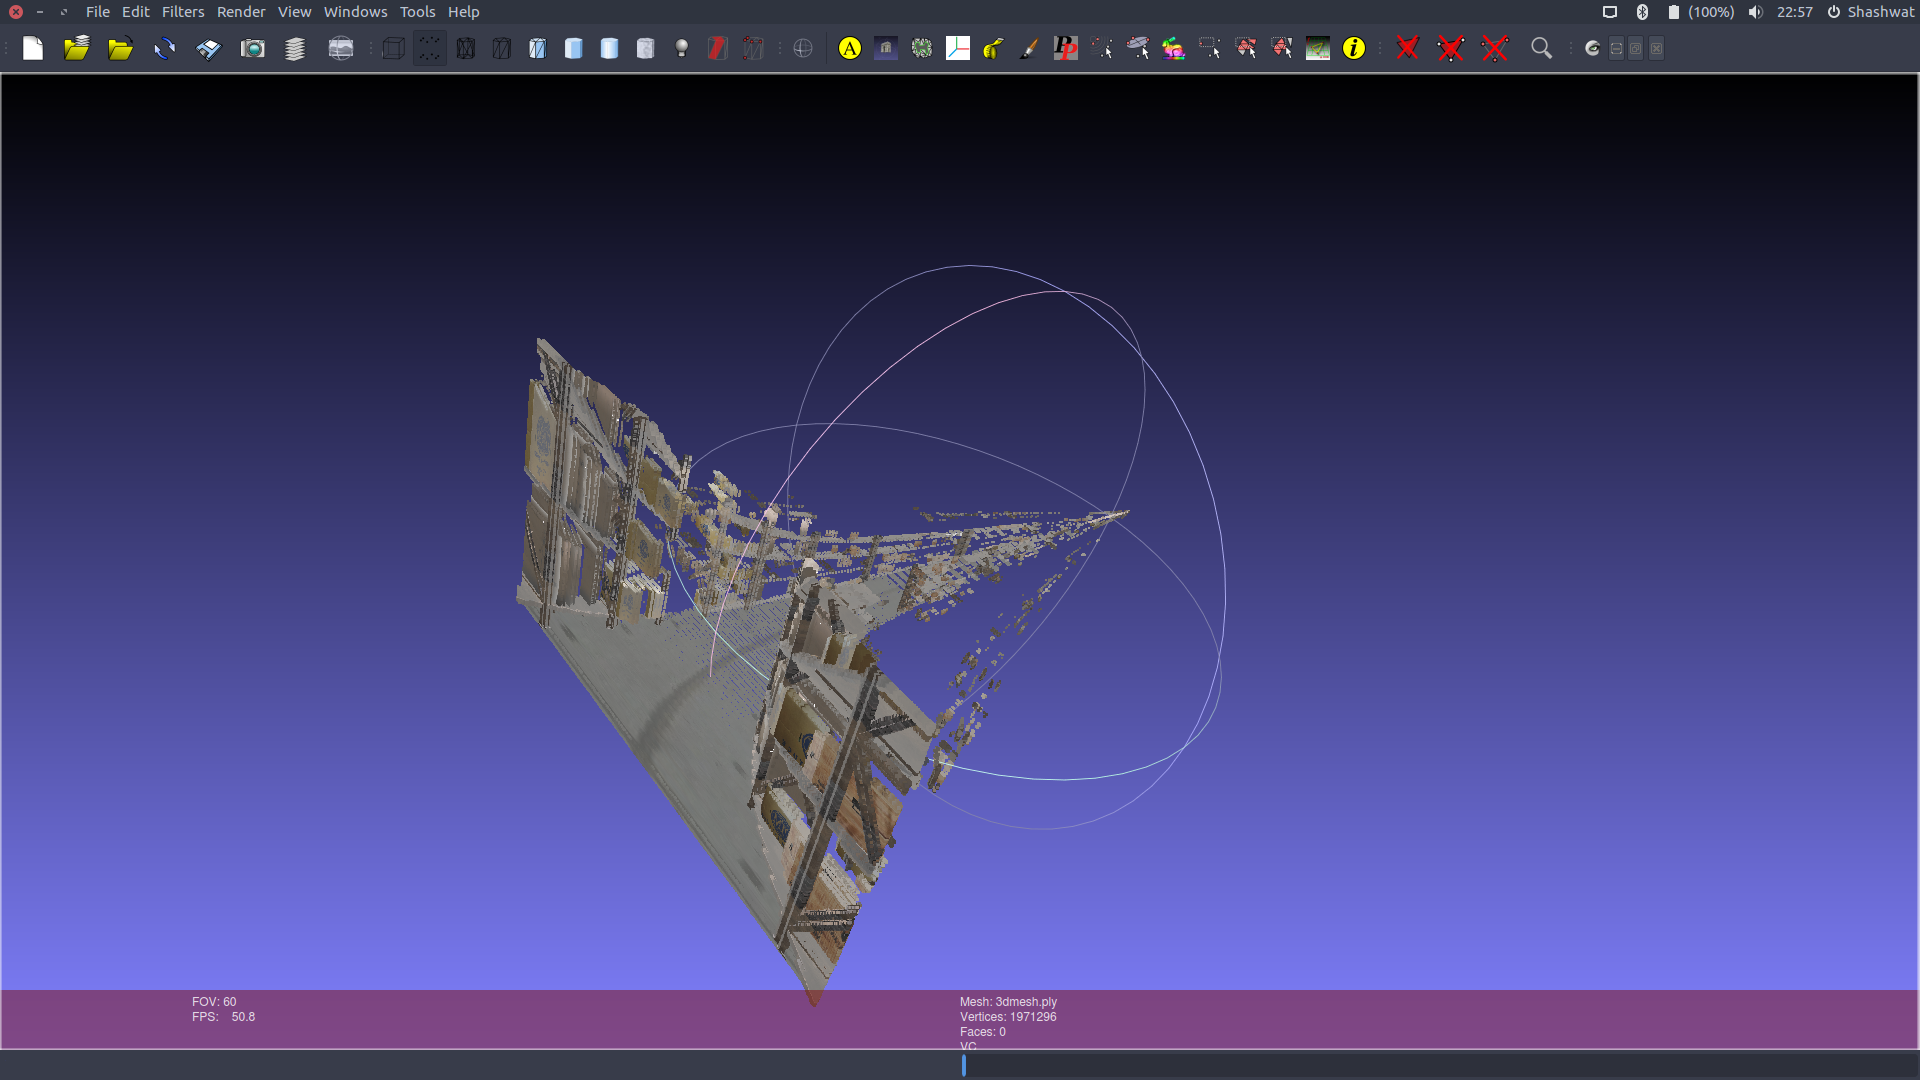Click Delete Selected Faces red X
The width and height of the screenshot is (1920, 1080).
(1407, 48)
